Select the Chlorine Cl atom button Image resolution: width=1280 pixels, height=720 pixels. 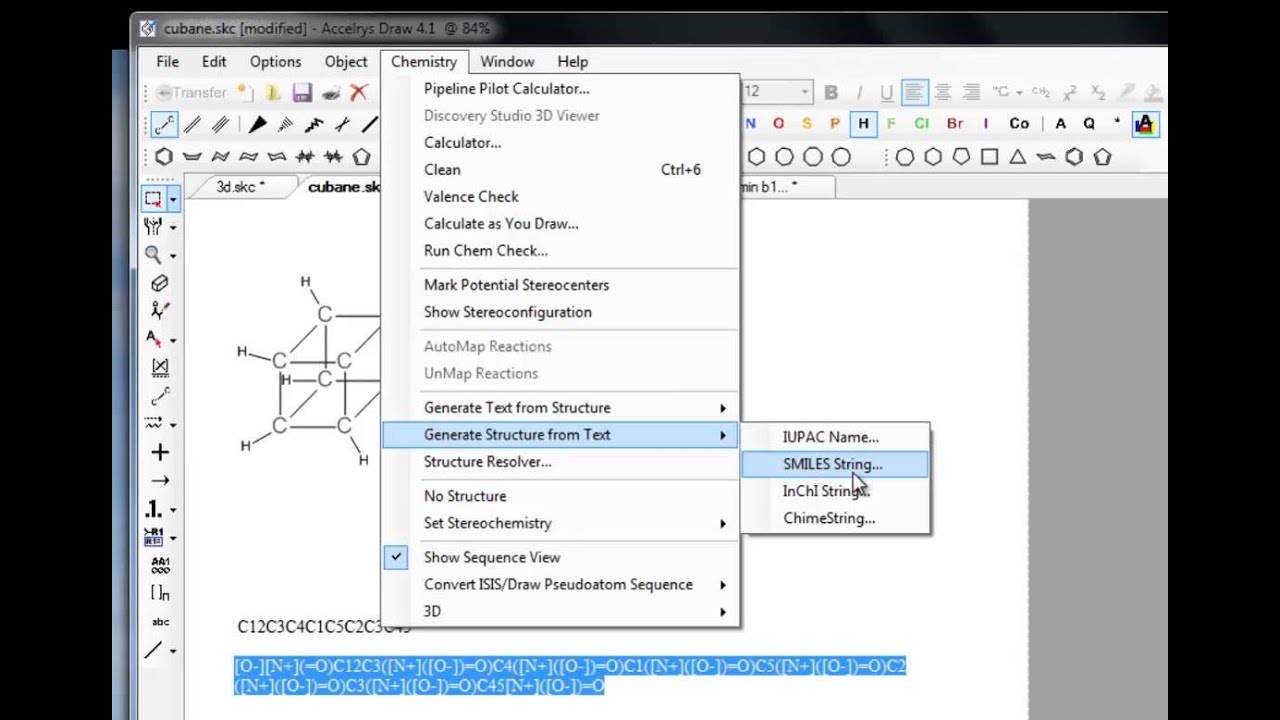[921, 124]
